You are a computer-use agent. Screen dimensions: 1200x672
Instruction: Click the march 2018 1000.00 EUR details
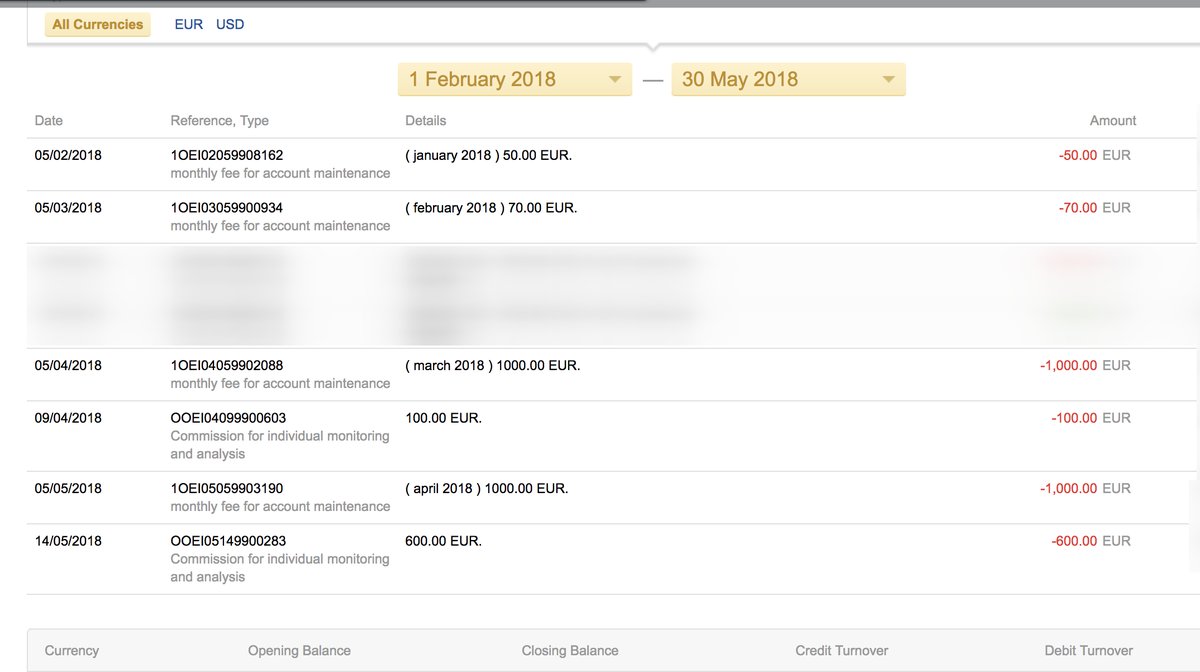coord(493,365)
